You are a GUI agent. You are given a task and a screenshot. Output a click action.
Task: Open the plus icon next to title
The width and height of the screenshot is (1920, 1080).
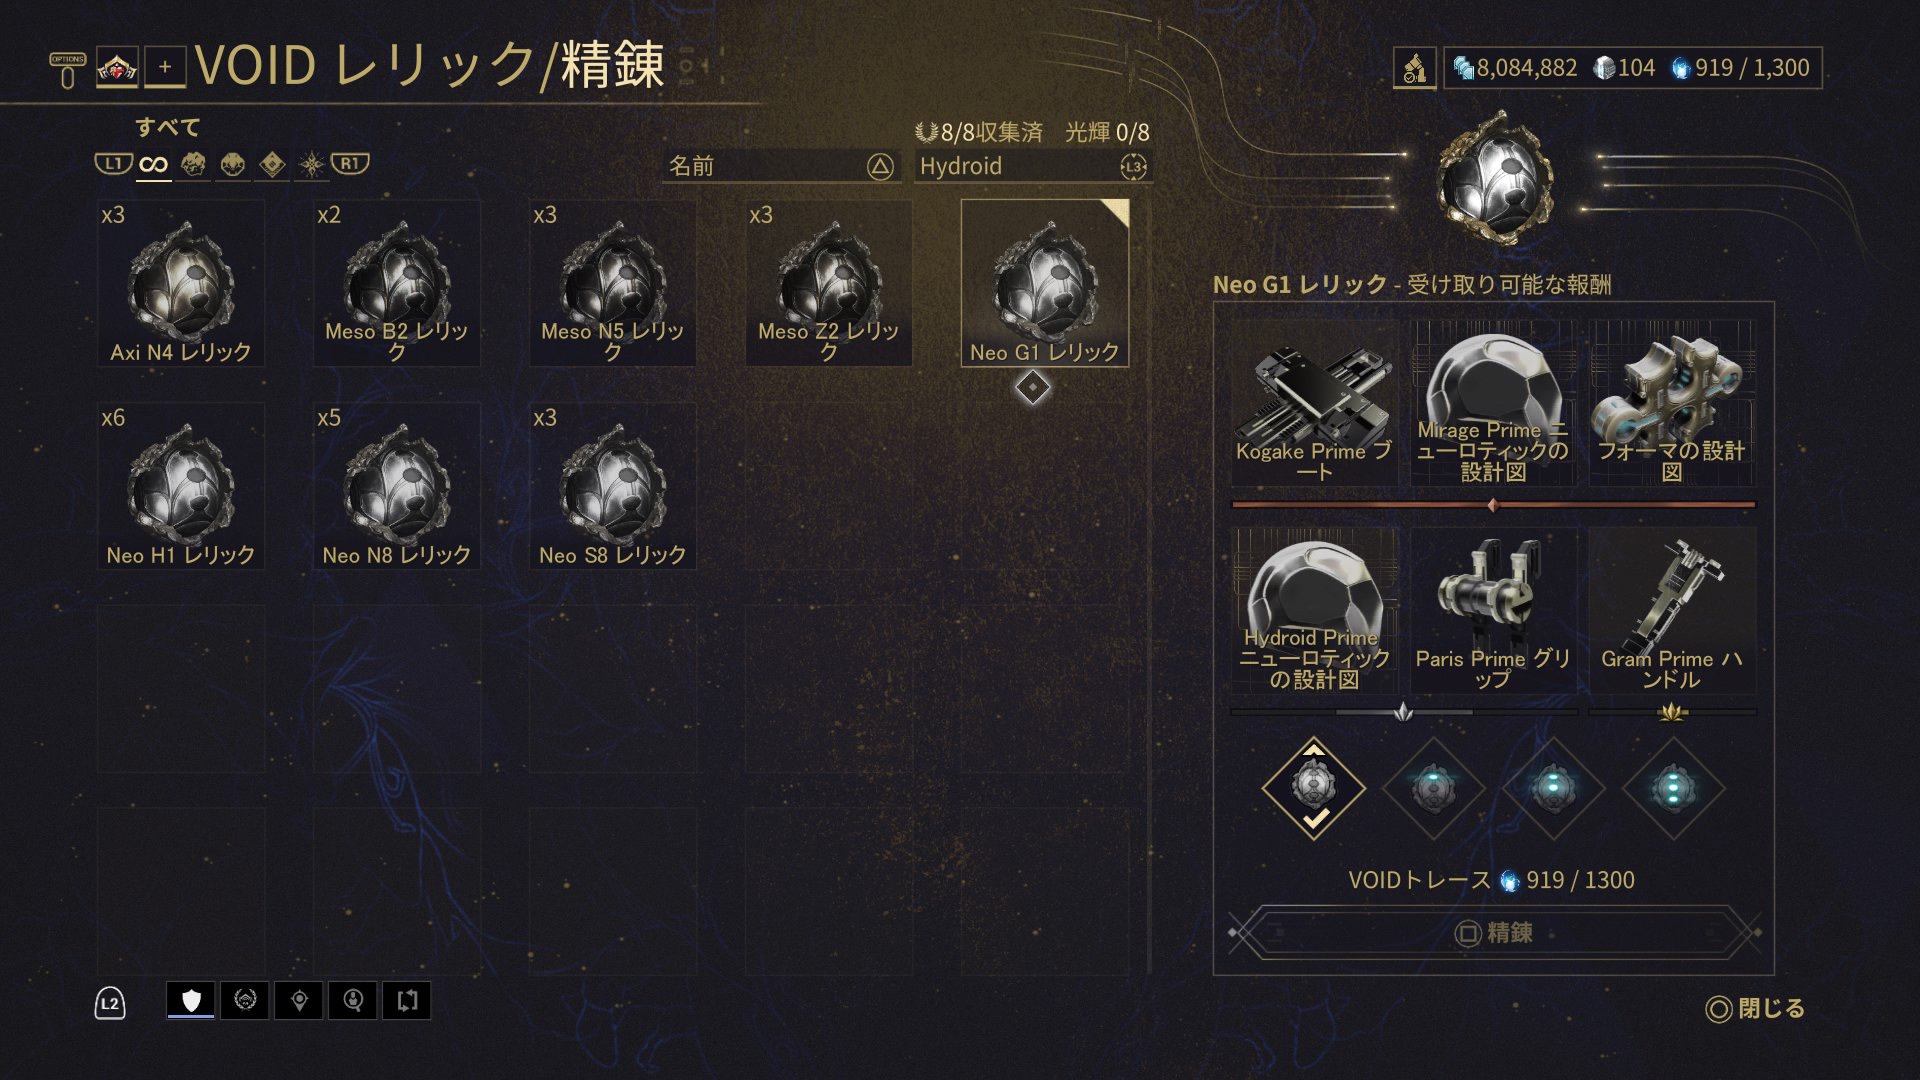tap(165, 67)
